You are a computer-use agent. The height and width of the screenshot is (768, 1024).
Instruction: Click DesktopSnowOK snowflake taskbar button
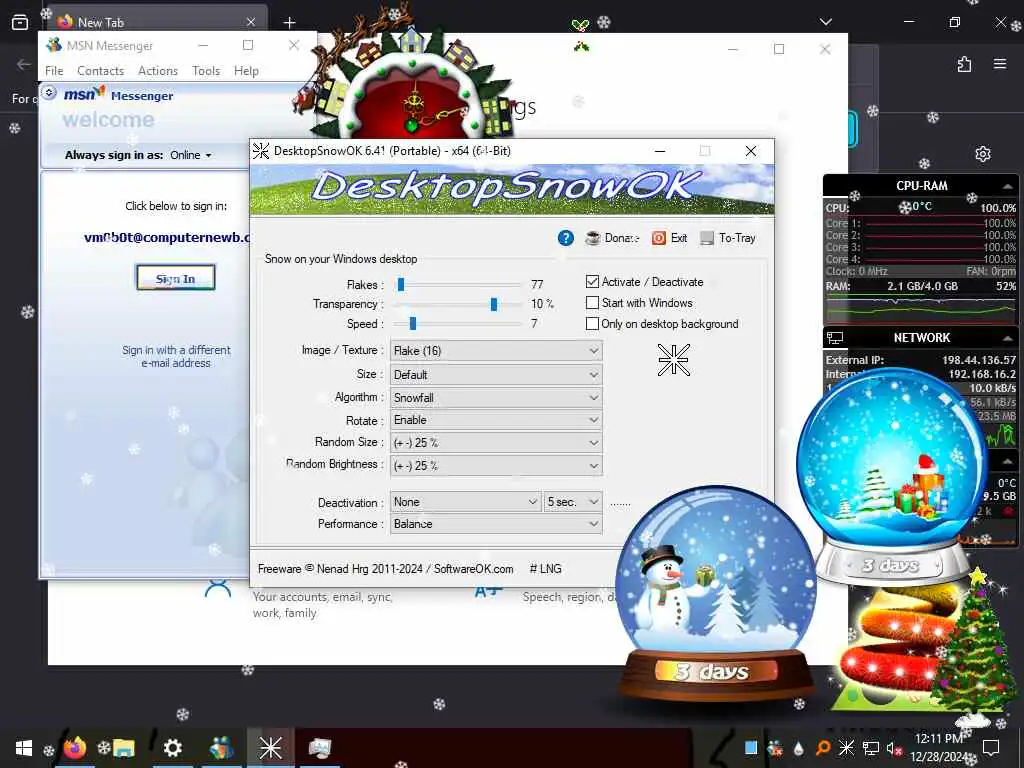270,748
